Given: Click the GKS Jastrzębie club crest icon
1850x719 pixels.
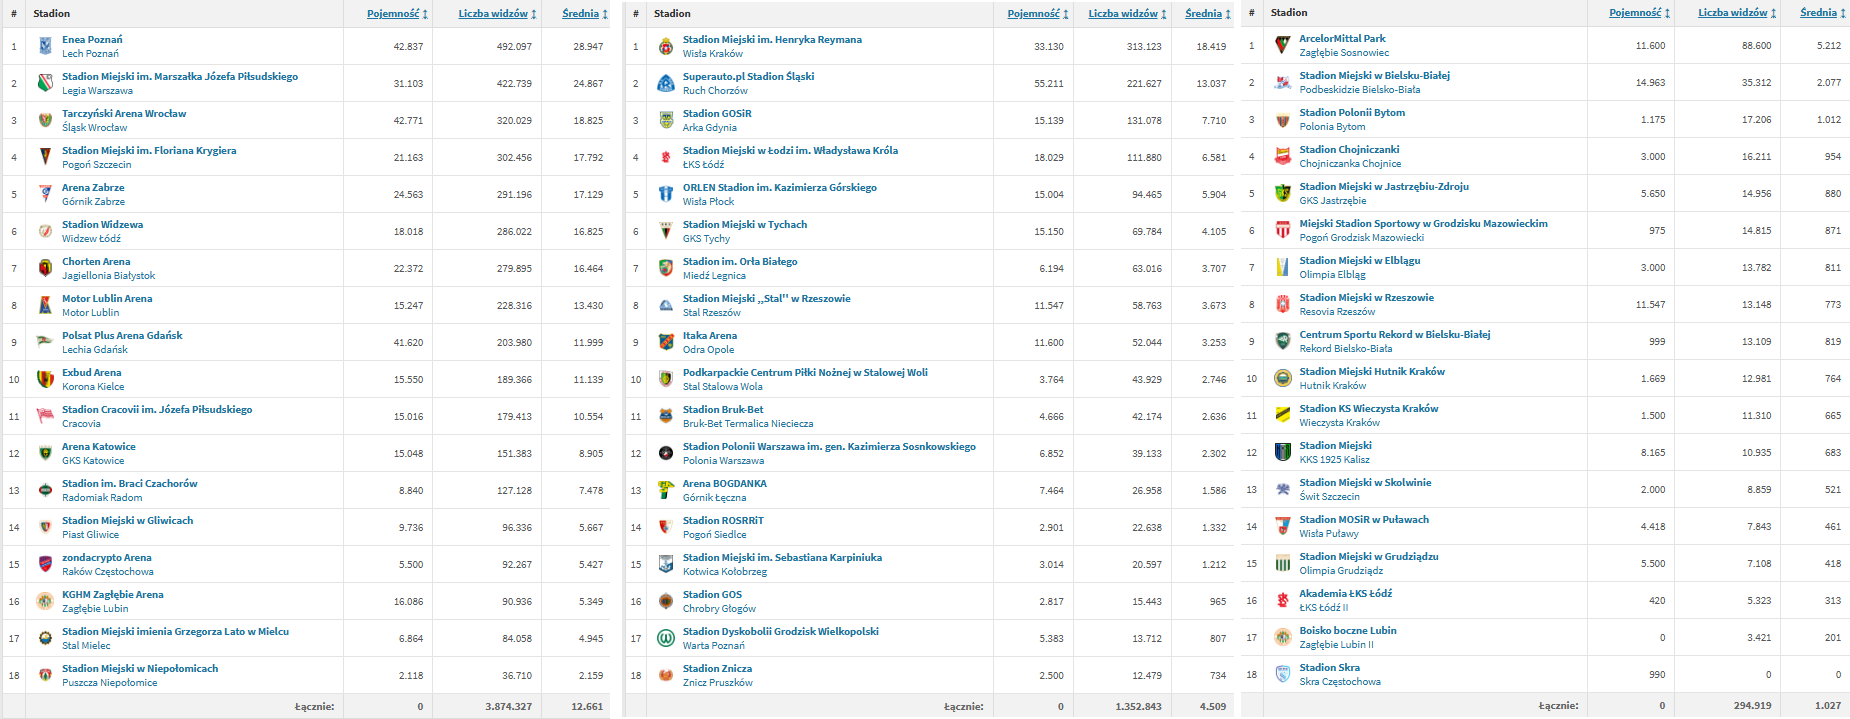Looking at the screenshot, I should [x=1283, y=193].
